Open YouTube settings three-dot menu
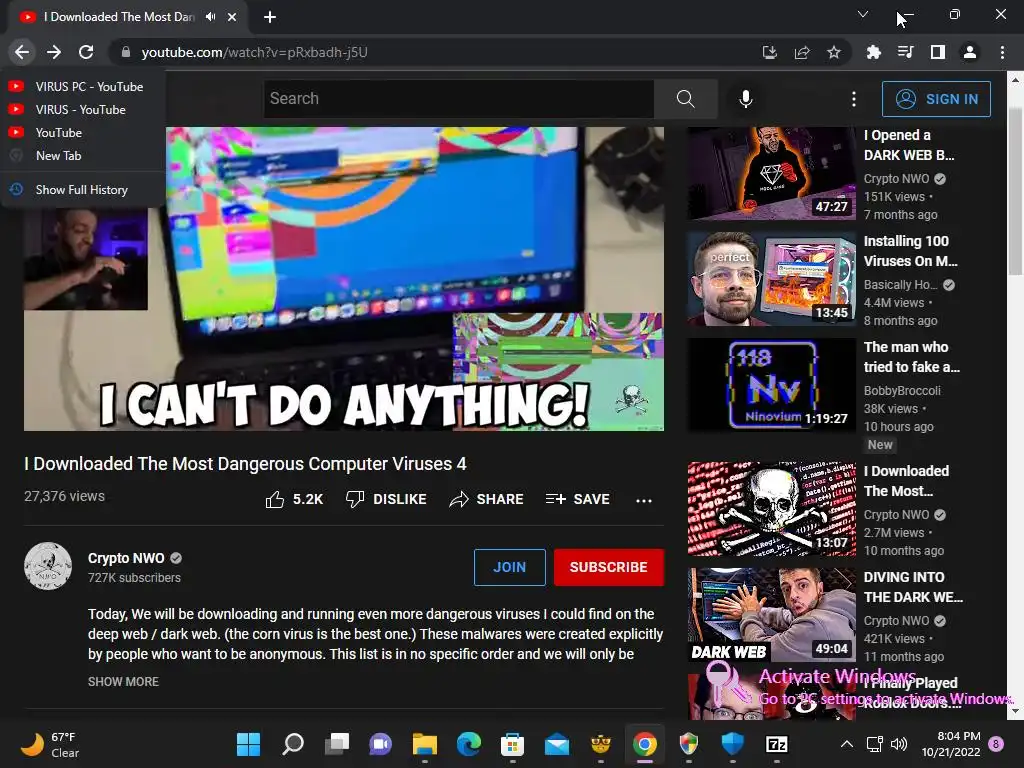Screen dimensions: 1024x768 click(x=854, y=99)
